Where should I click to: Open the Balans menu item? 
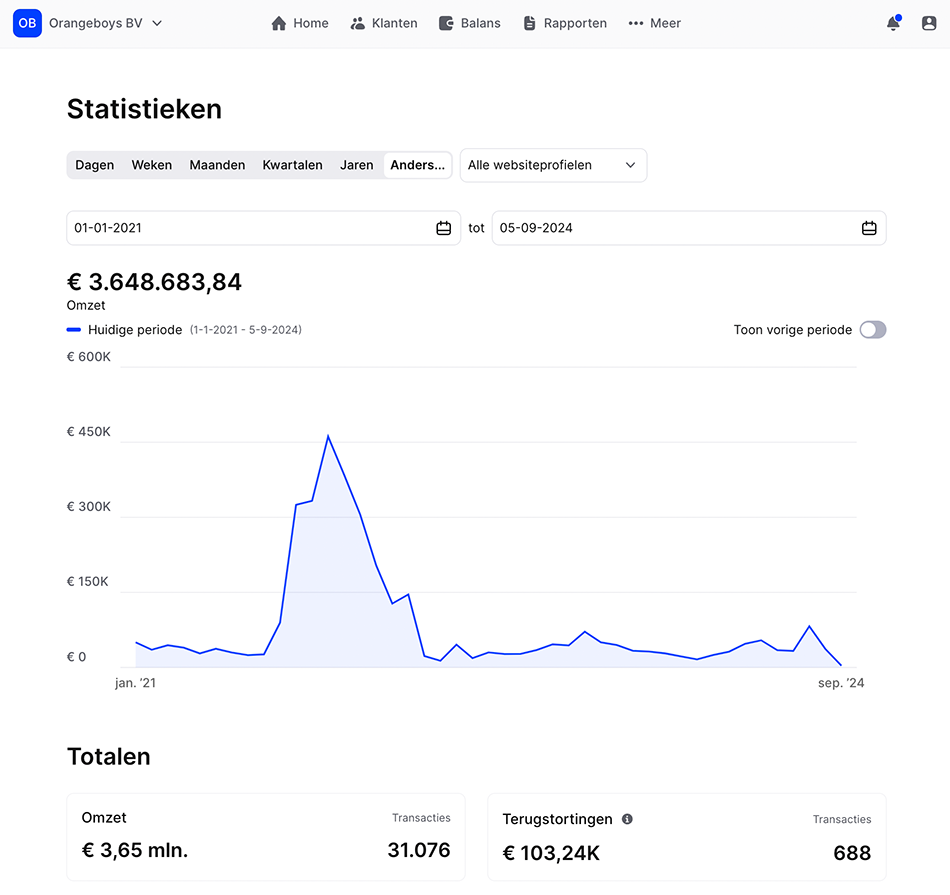(470, 23)
